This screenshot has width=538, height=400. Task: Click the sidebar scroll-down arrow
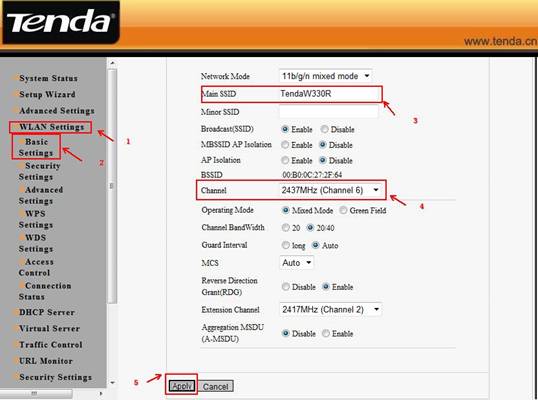pos(112,383)
